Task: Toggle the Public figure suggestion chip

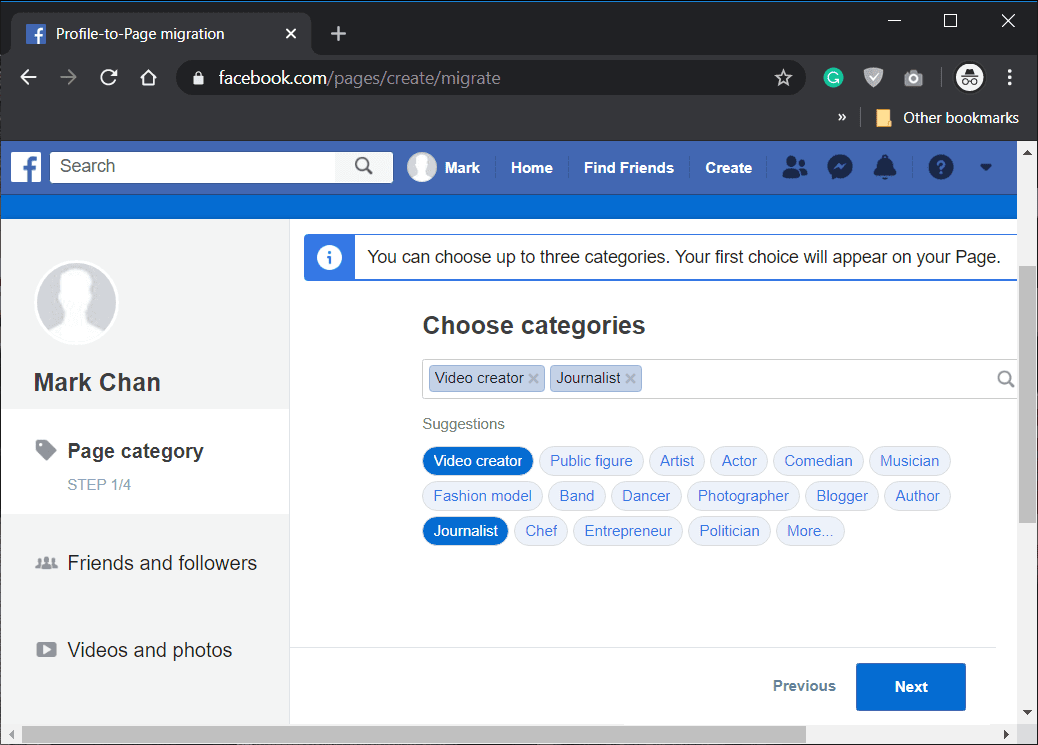Action: tap(591, 461)
